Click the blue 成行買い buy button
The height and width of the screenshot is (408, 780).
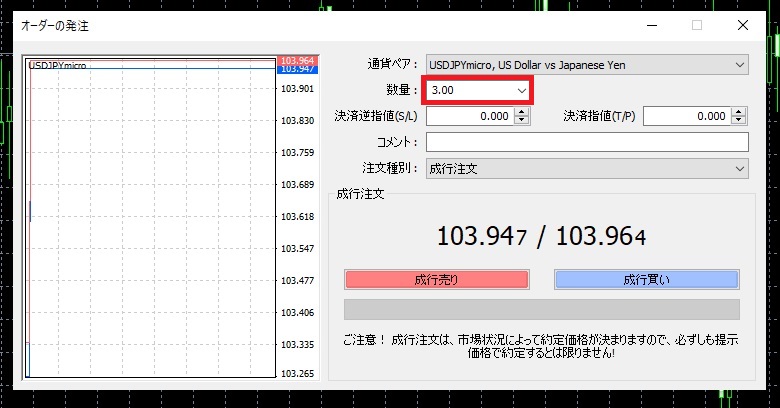pos(646,280)
